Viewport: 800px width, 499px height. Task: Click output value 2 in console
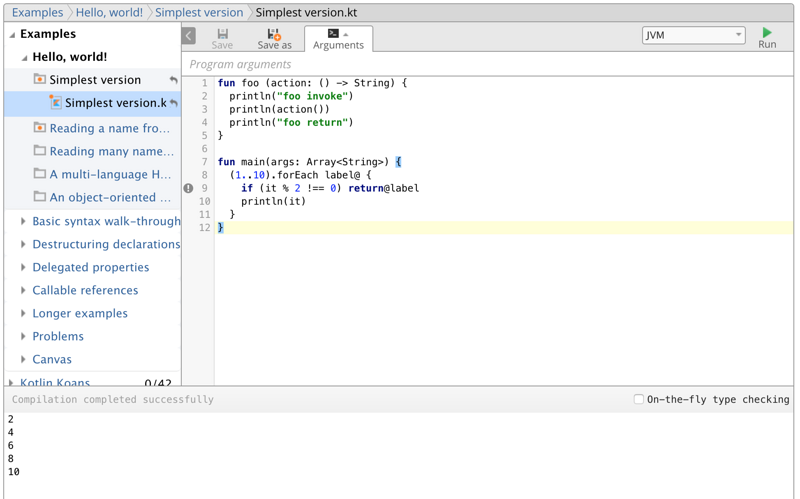[11, 419]
